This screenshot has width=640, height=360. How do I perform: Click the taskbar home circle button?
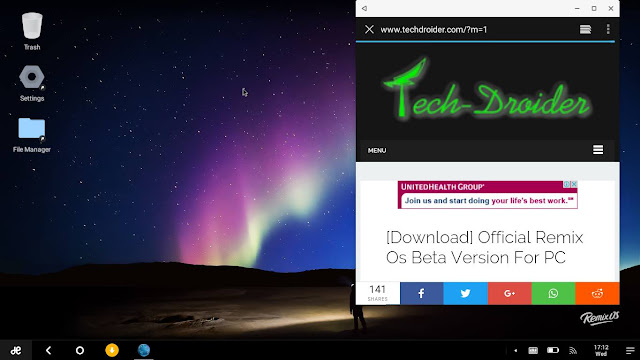coord(80,350)
